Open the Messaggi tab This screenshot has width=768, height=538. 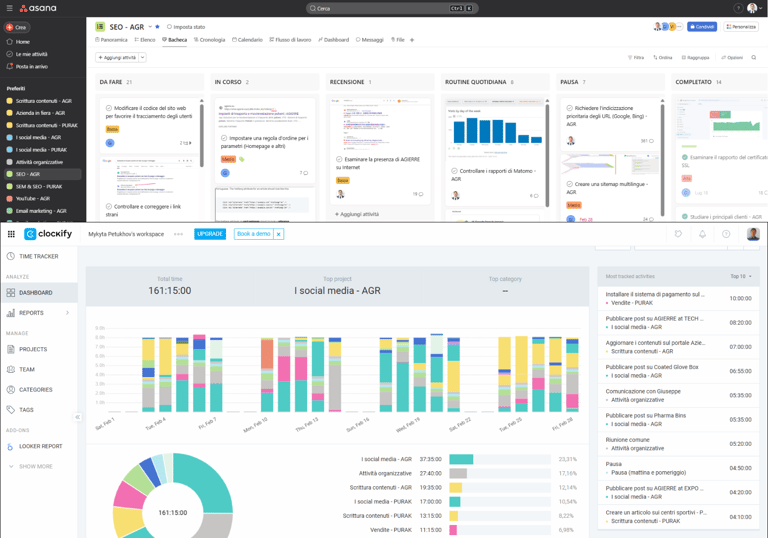(370, 40)
